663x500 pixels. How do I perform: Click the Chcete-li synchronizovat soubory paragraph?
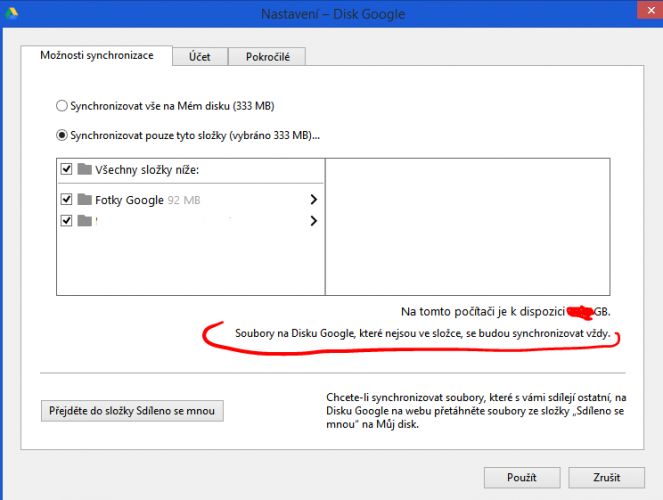[x=476, y=410]
